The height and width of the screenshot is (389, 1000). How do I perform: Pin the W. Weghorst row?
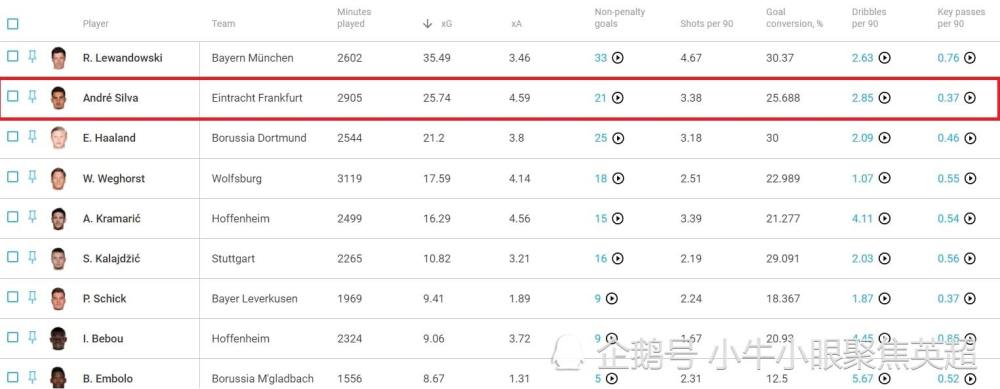tap(33, 177)
